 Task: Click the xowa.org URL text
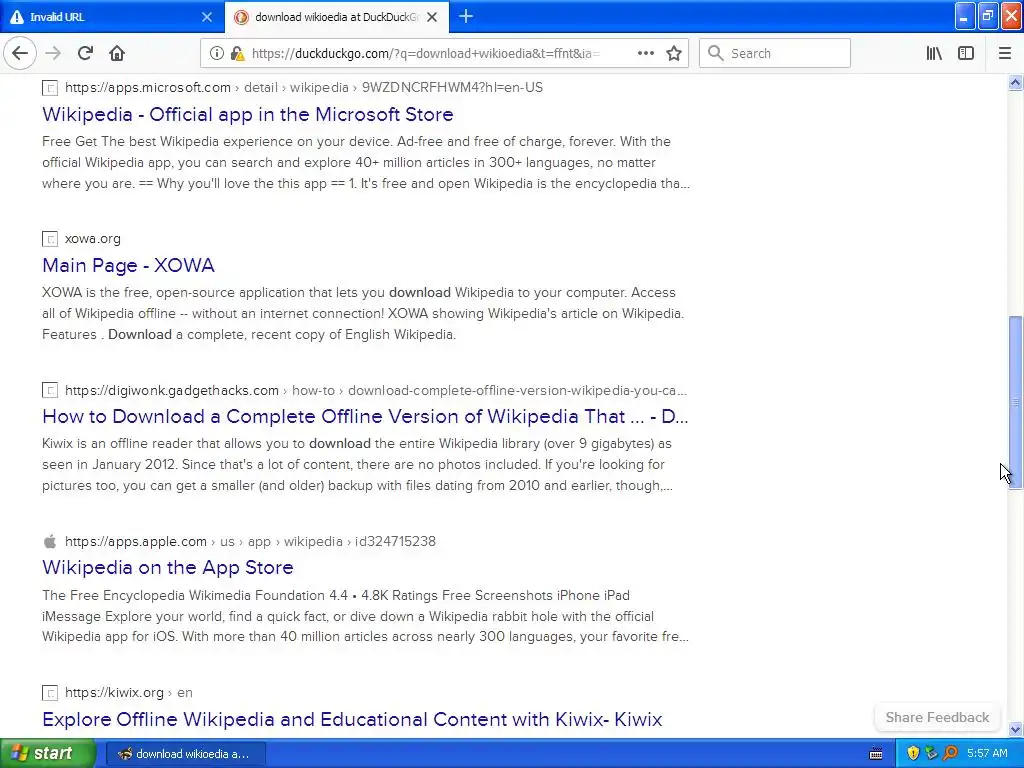[93, 238]
